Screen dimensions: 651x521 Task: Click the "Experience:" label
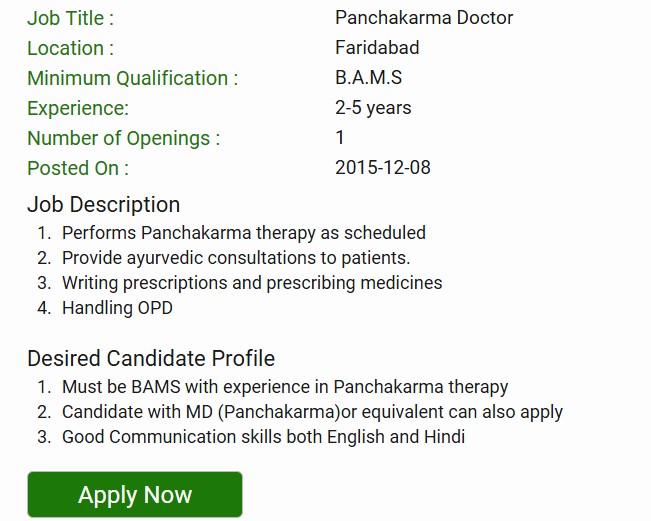click(78, 108)
